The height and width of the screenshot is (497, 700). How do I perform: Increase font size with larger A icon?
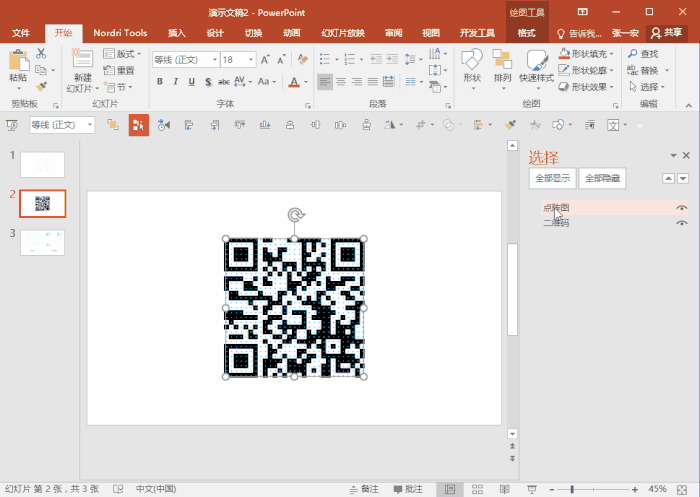click(x=265, y=60)
